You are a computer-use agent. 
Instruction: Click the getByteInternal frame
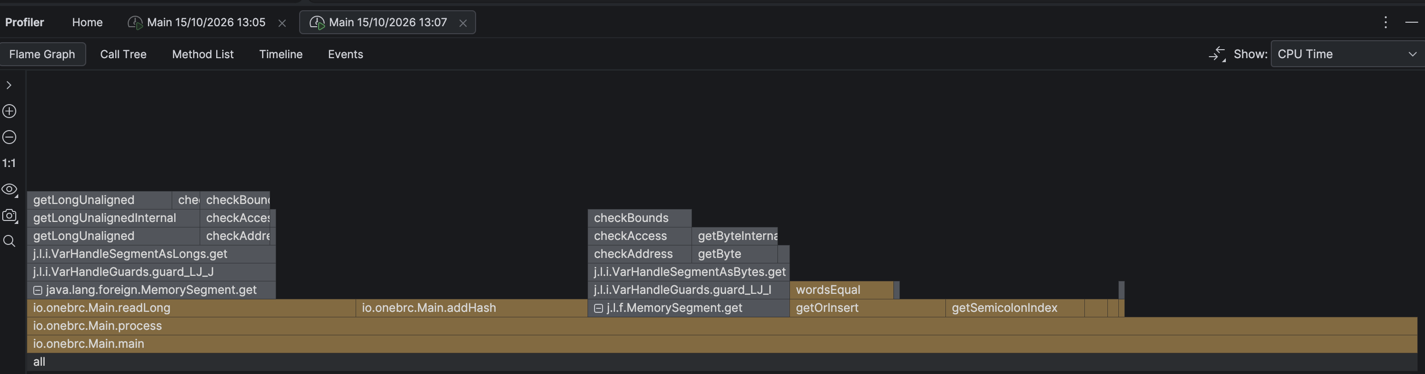735,236
